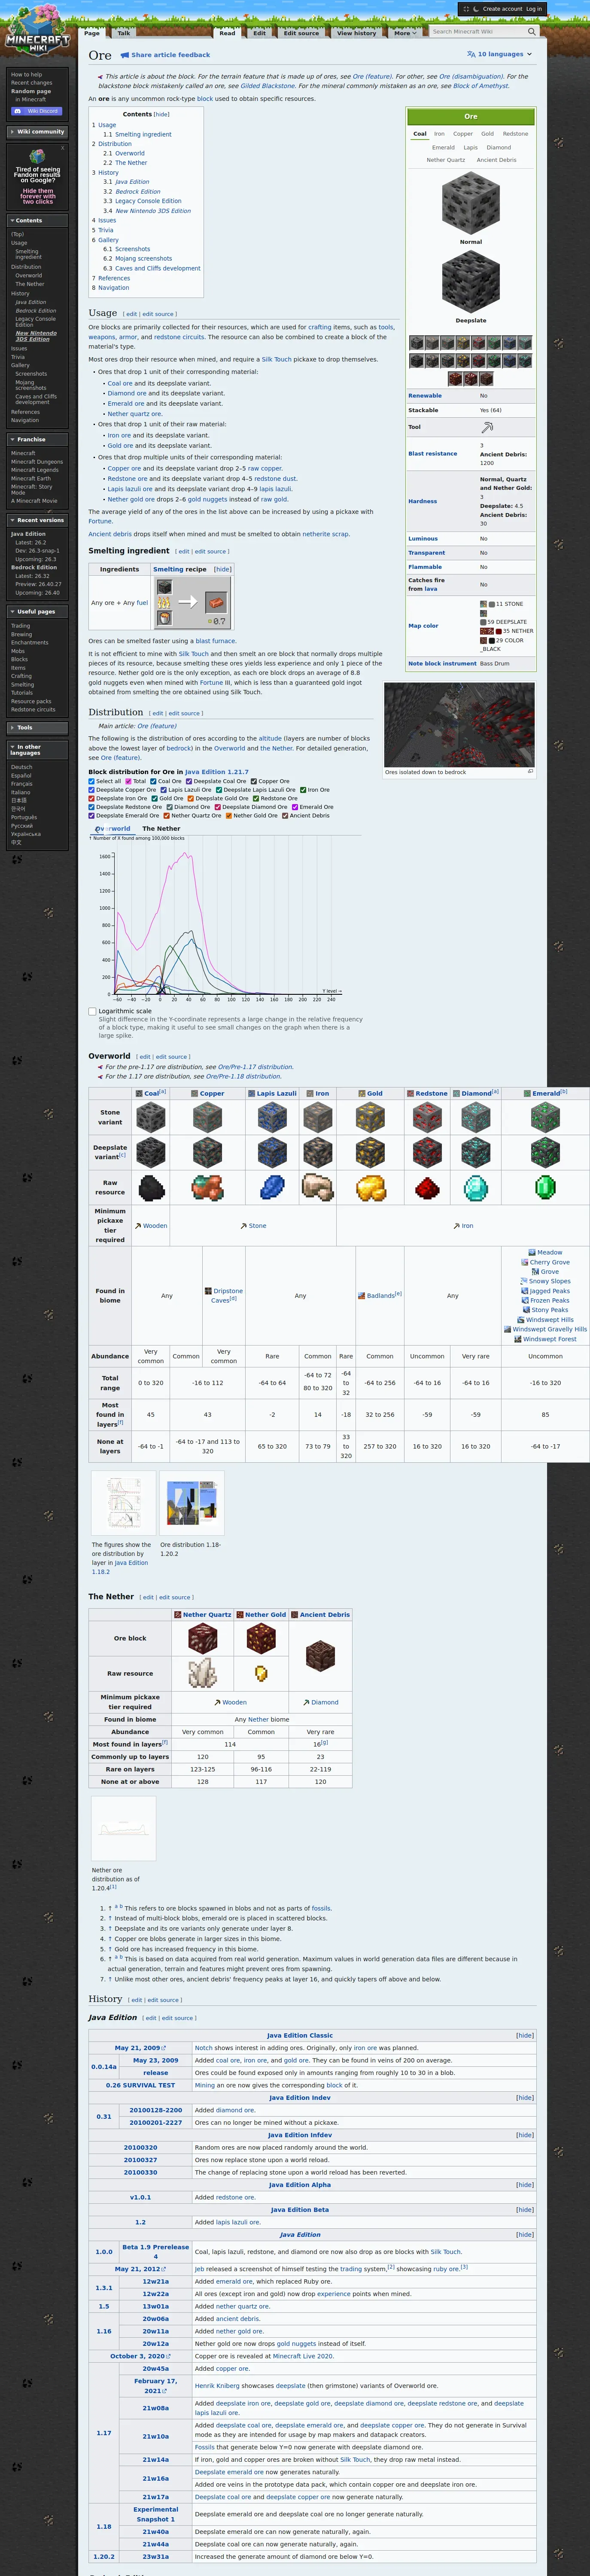
Task: Click the Redstone stone ore block image
Action: [427, 1118]
